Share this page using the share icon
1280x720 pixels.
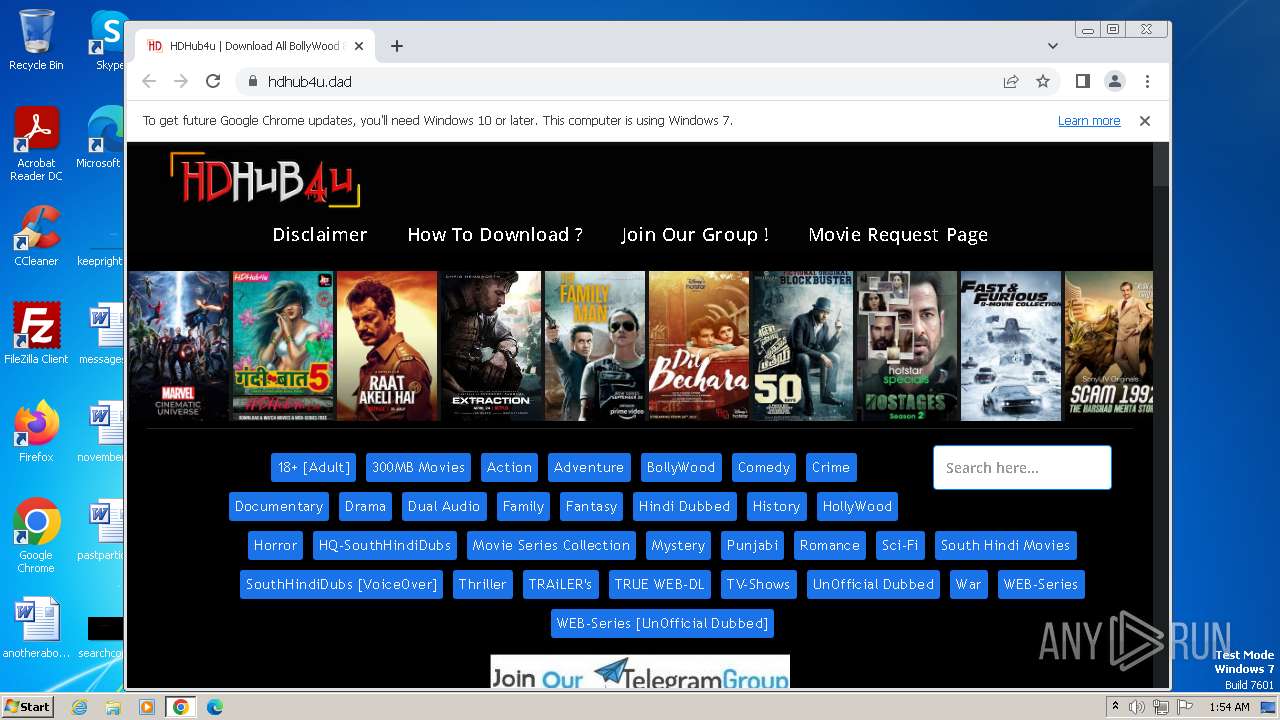coord(1011,81)
